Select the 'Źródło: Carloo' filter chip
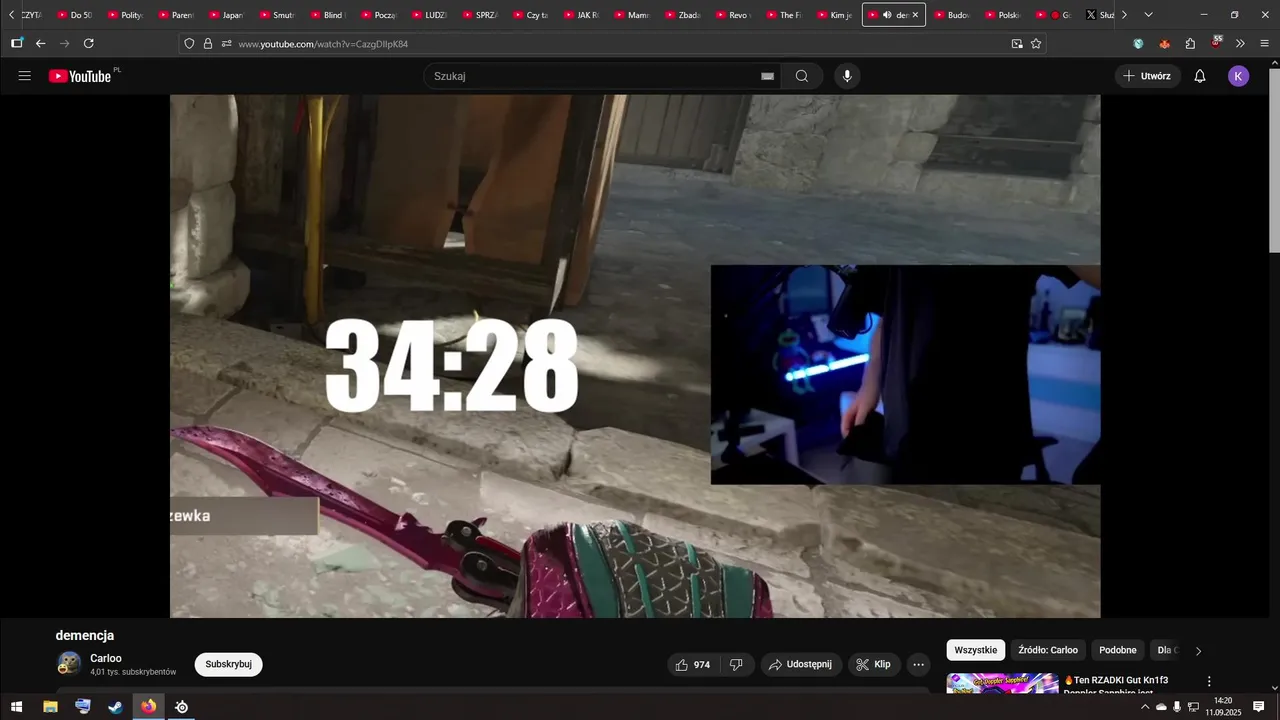Image resolution: width=1280 pixels, height=720 pixels. tap(1048, 650)
